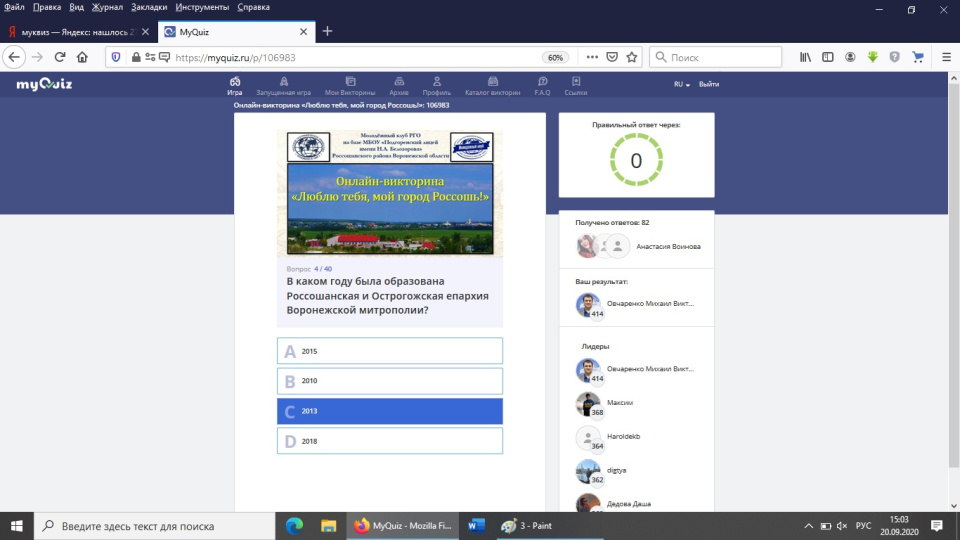Close the MyQuiz tab

[303, 32]
